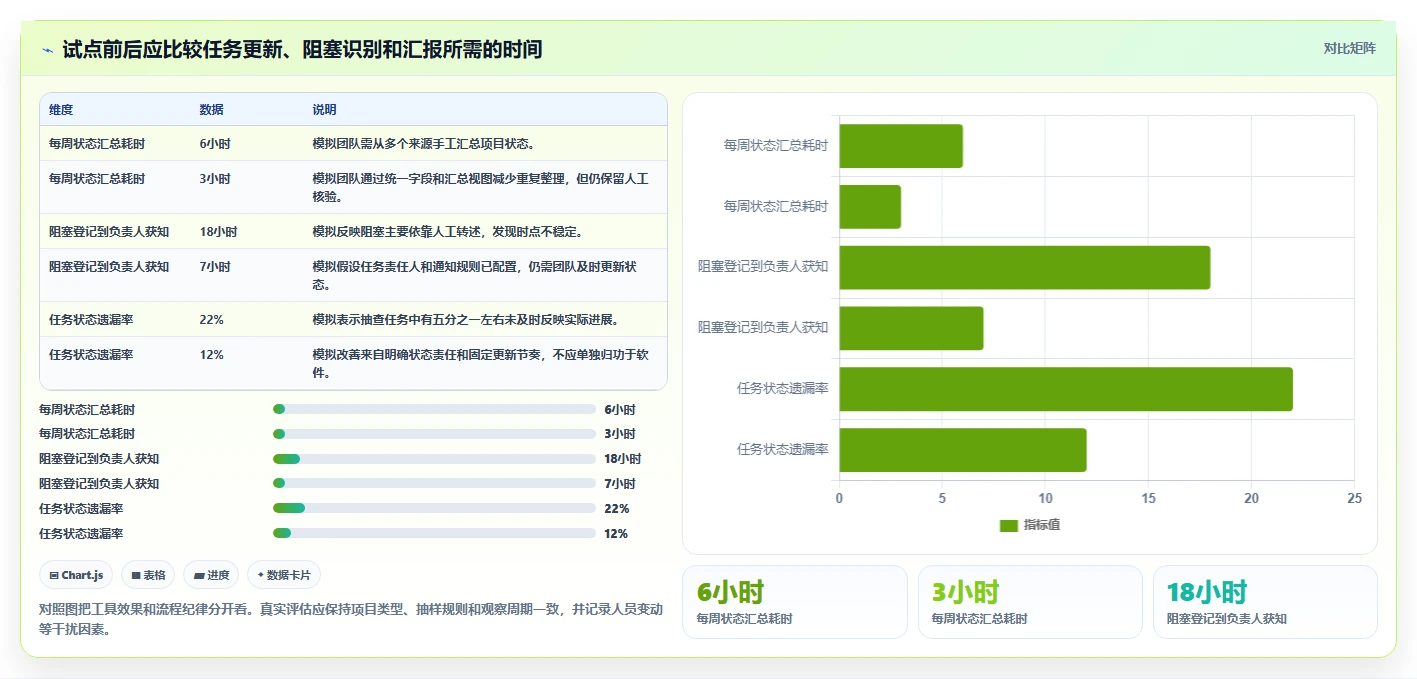The width and height of the screenshot is (1417, 679).
Task: Click the 6小时 cell in the table
Action: [x=215, y=144]
